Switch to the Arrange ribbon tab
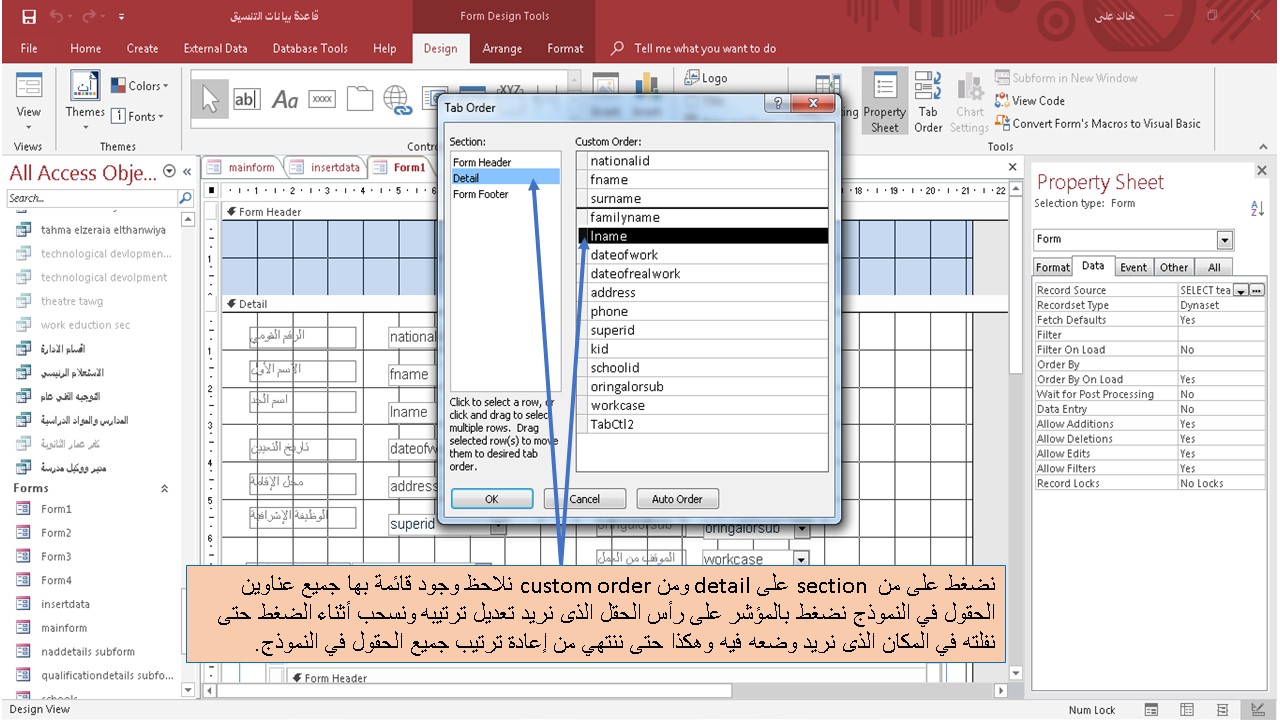1280x720 pixels. pyautogui.click(x=502, y=47)
